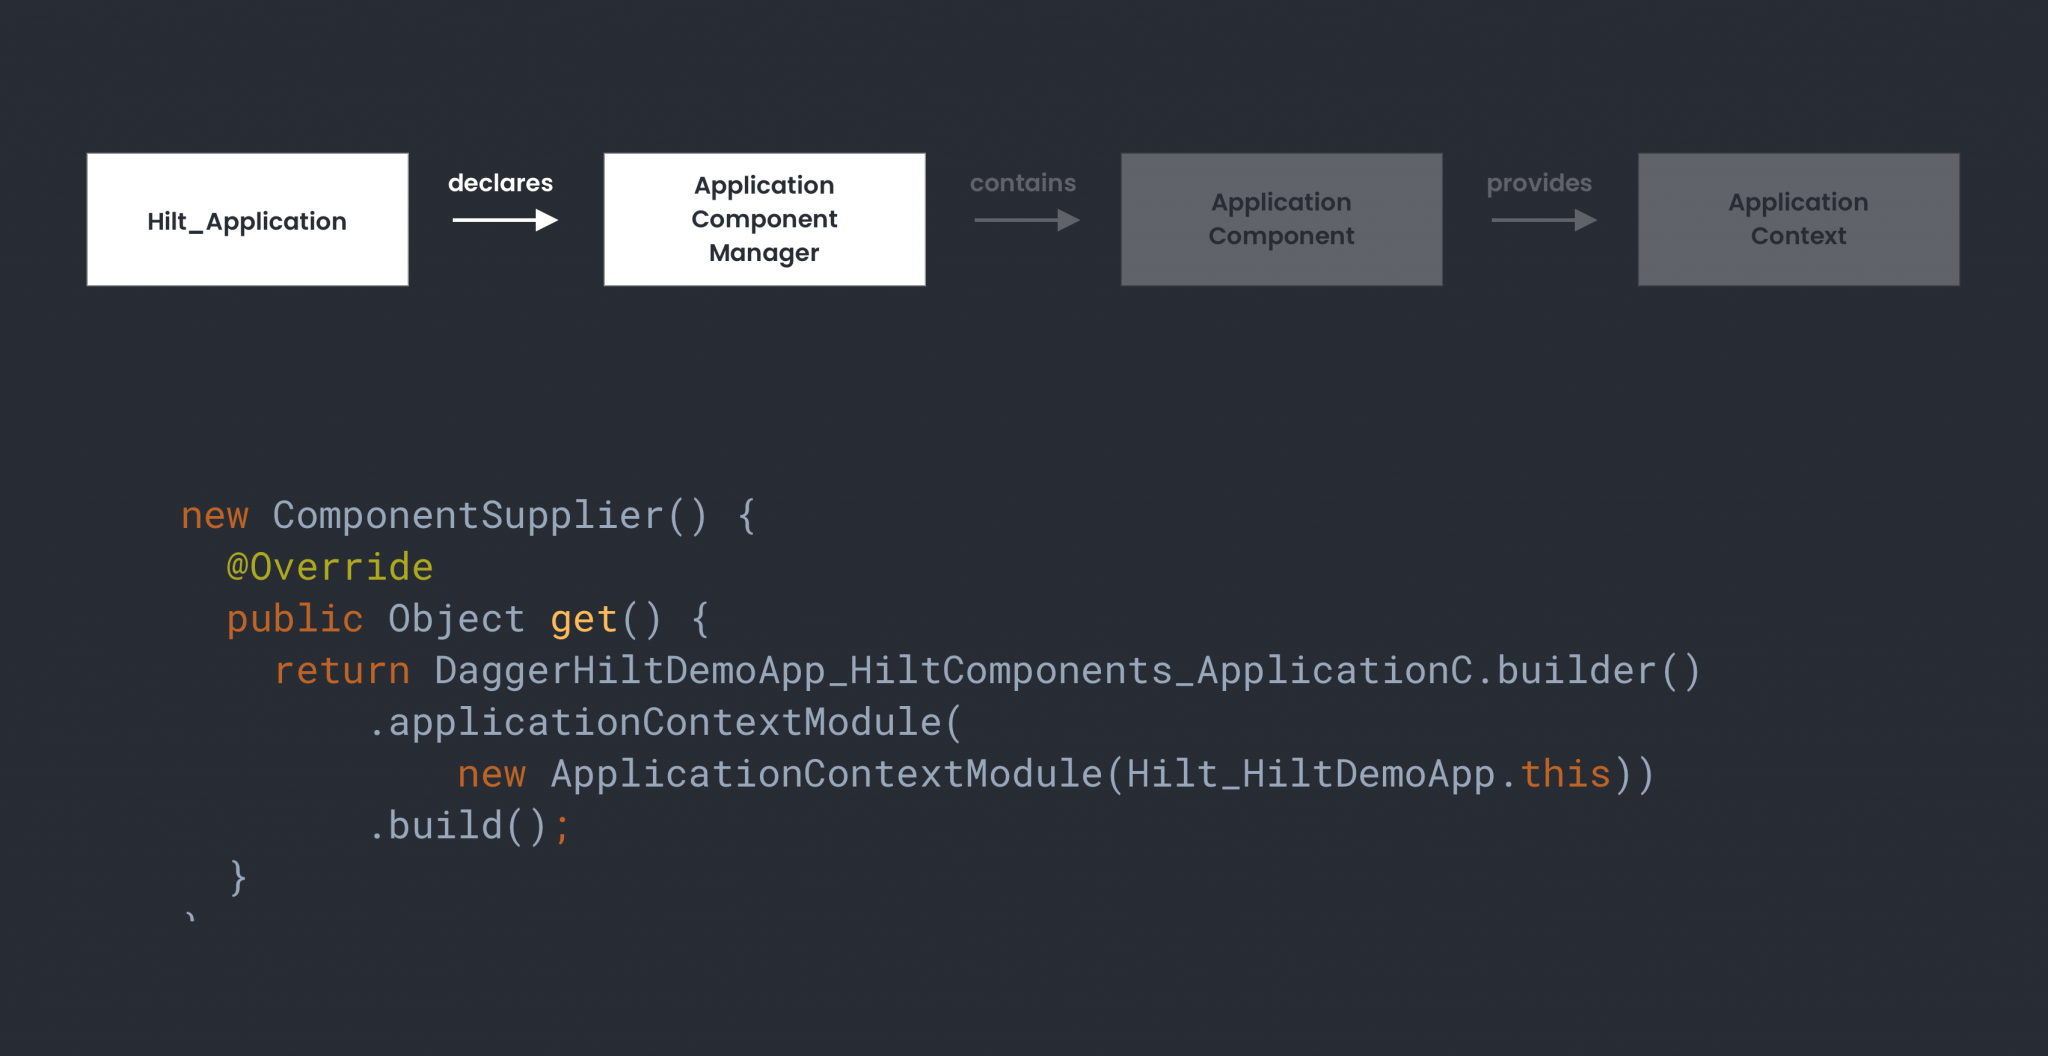
Task: Select the contains label text
Action: (1023, 183)
